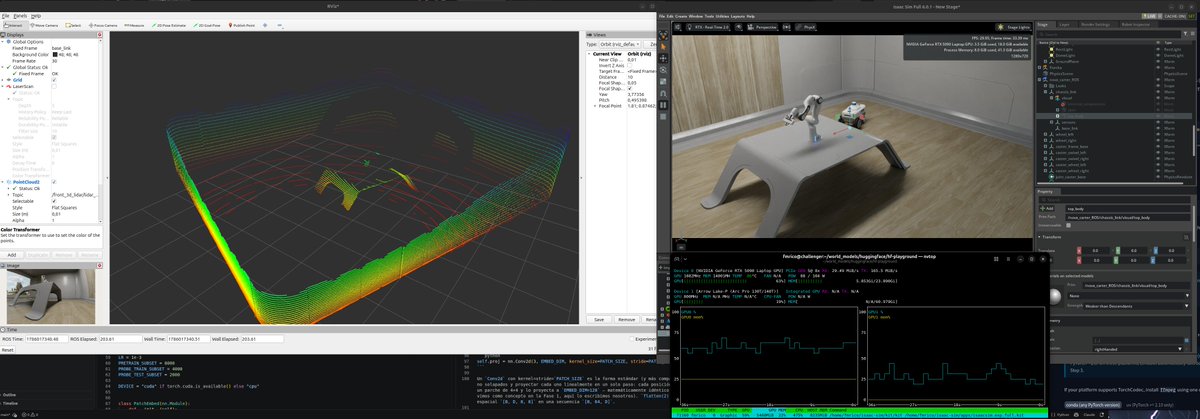
Task: Close the RViz Displays panel
Action: pos(100,35)
